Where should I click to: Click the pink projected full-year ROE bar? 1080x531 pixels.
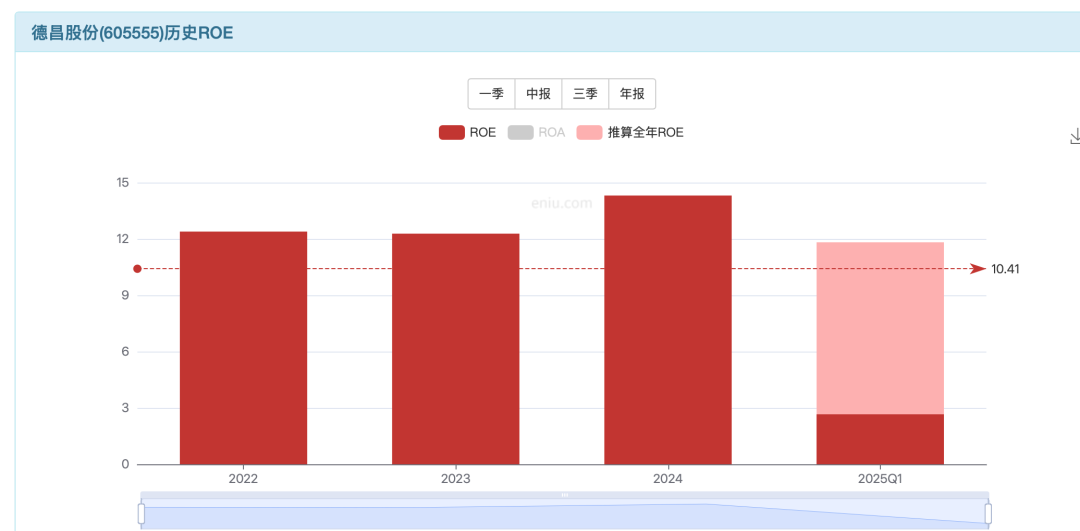tap(880, 328)
